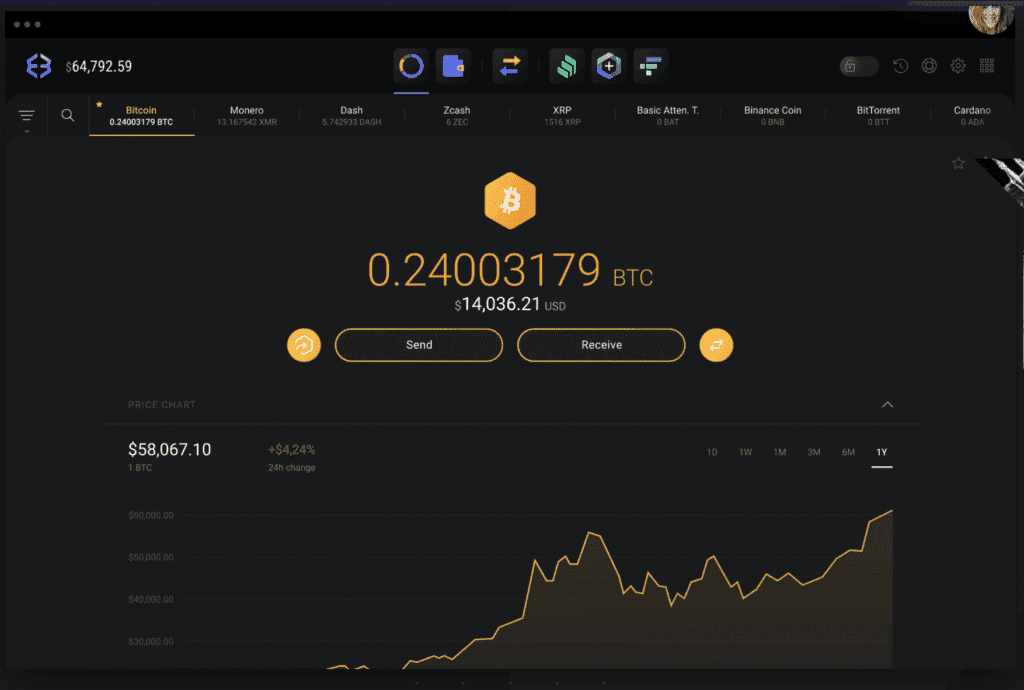1024x690 pixels.
Task: Open the asset sorting dropdown arrow
Action: [x=27, y=133]
